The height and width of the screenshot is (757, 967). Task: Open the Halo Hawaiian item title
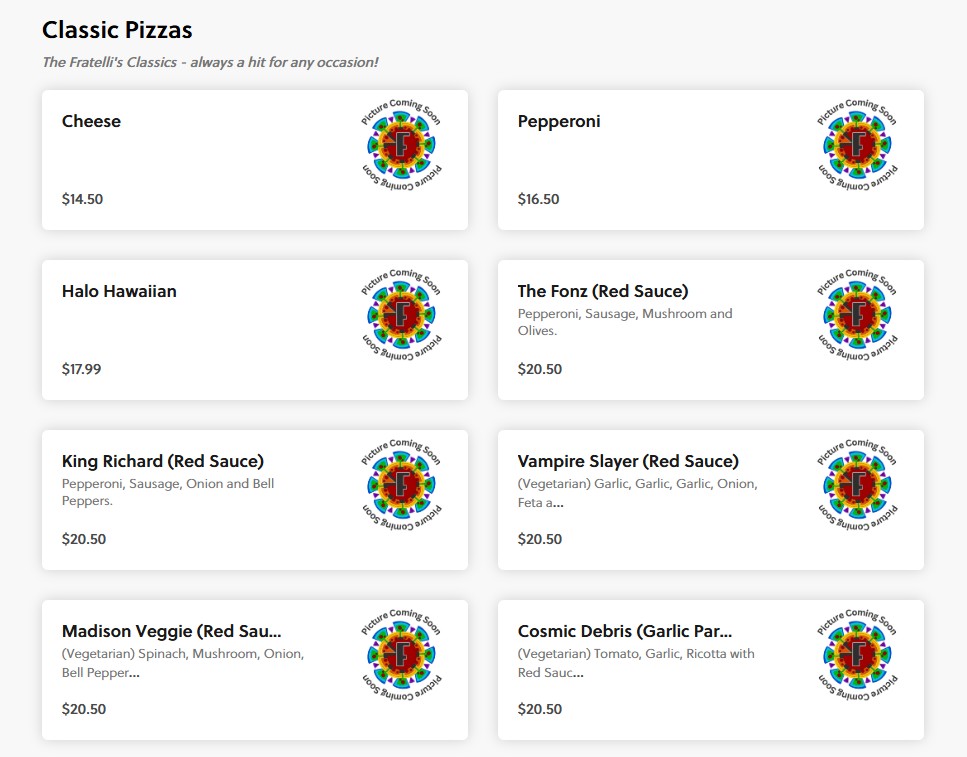(119, 291)
